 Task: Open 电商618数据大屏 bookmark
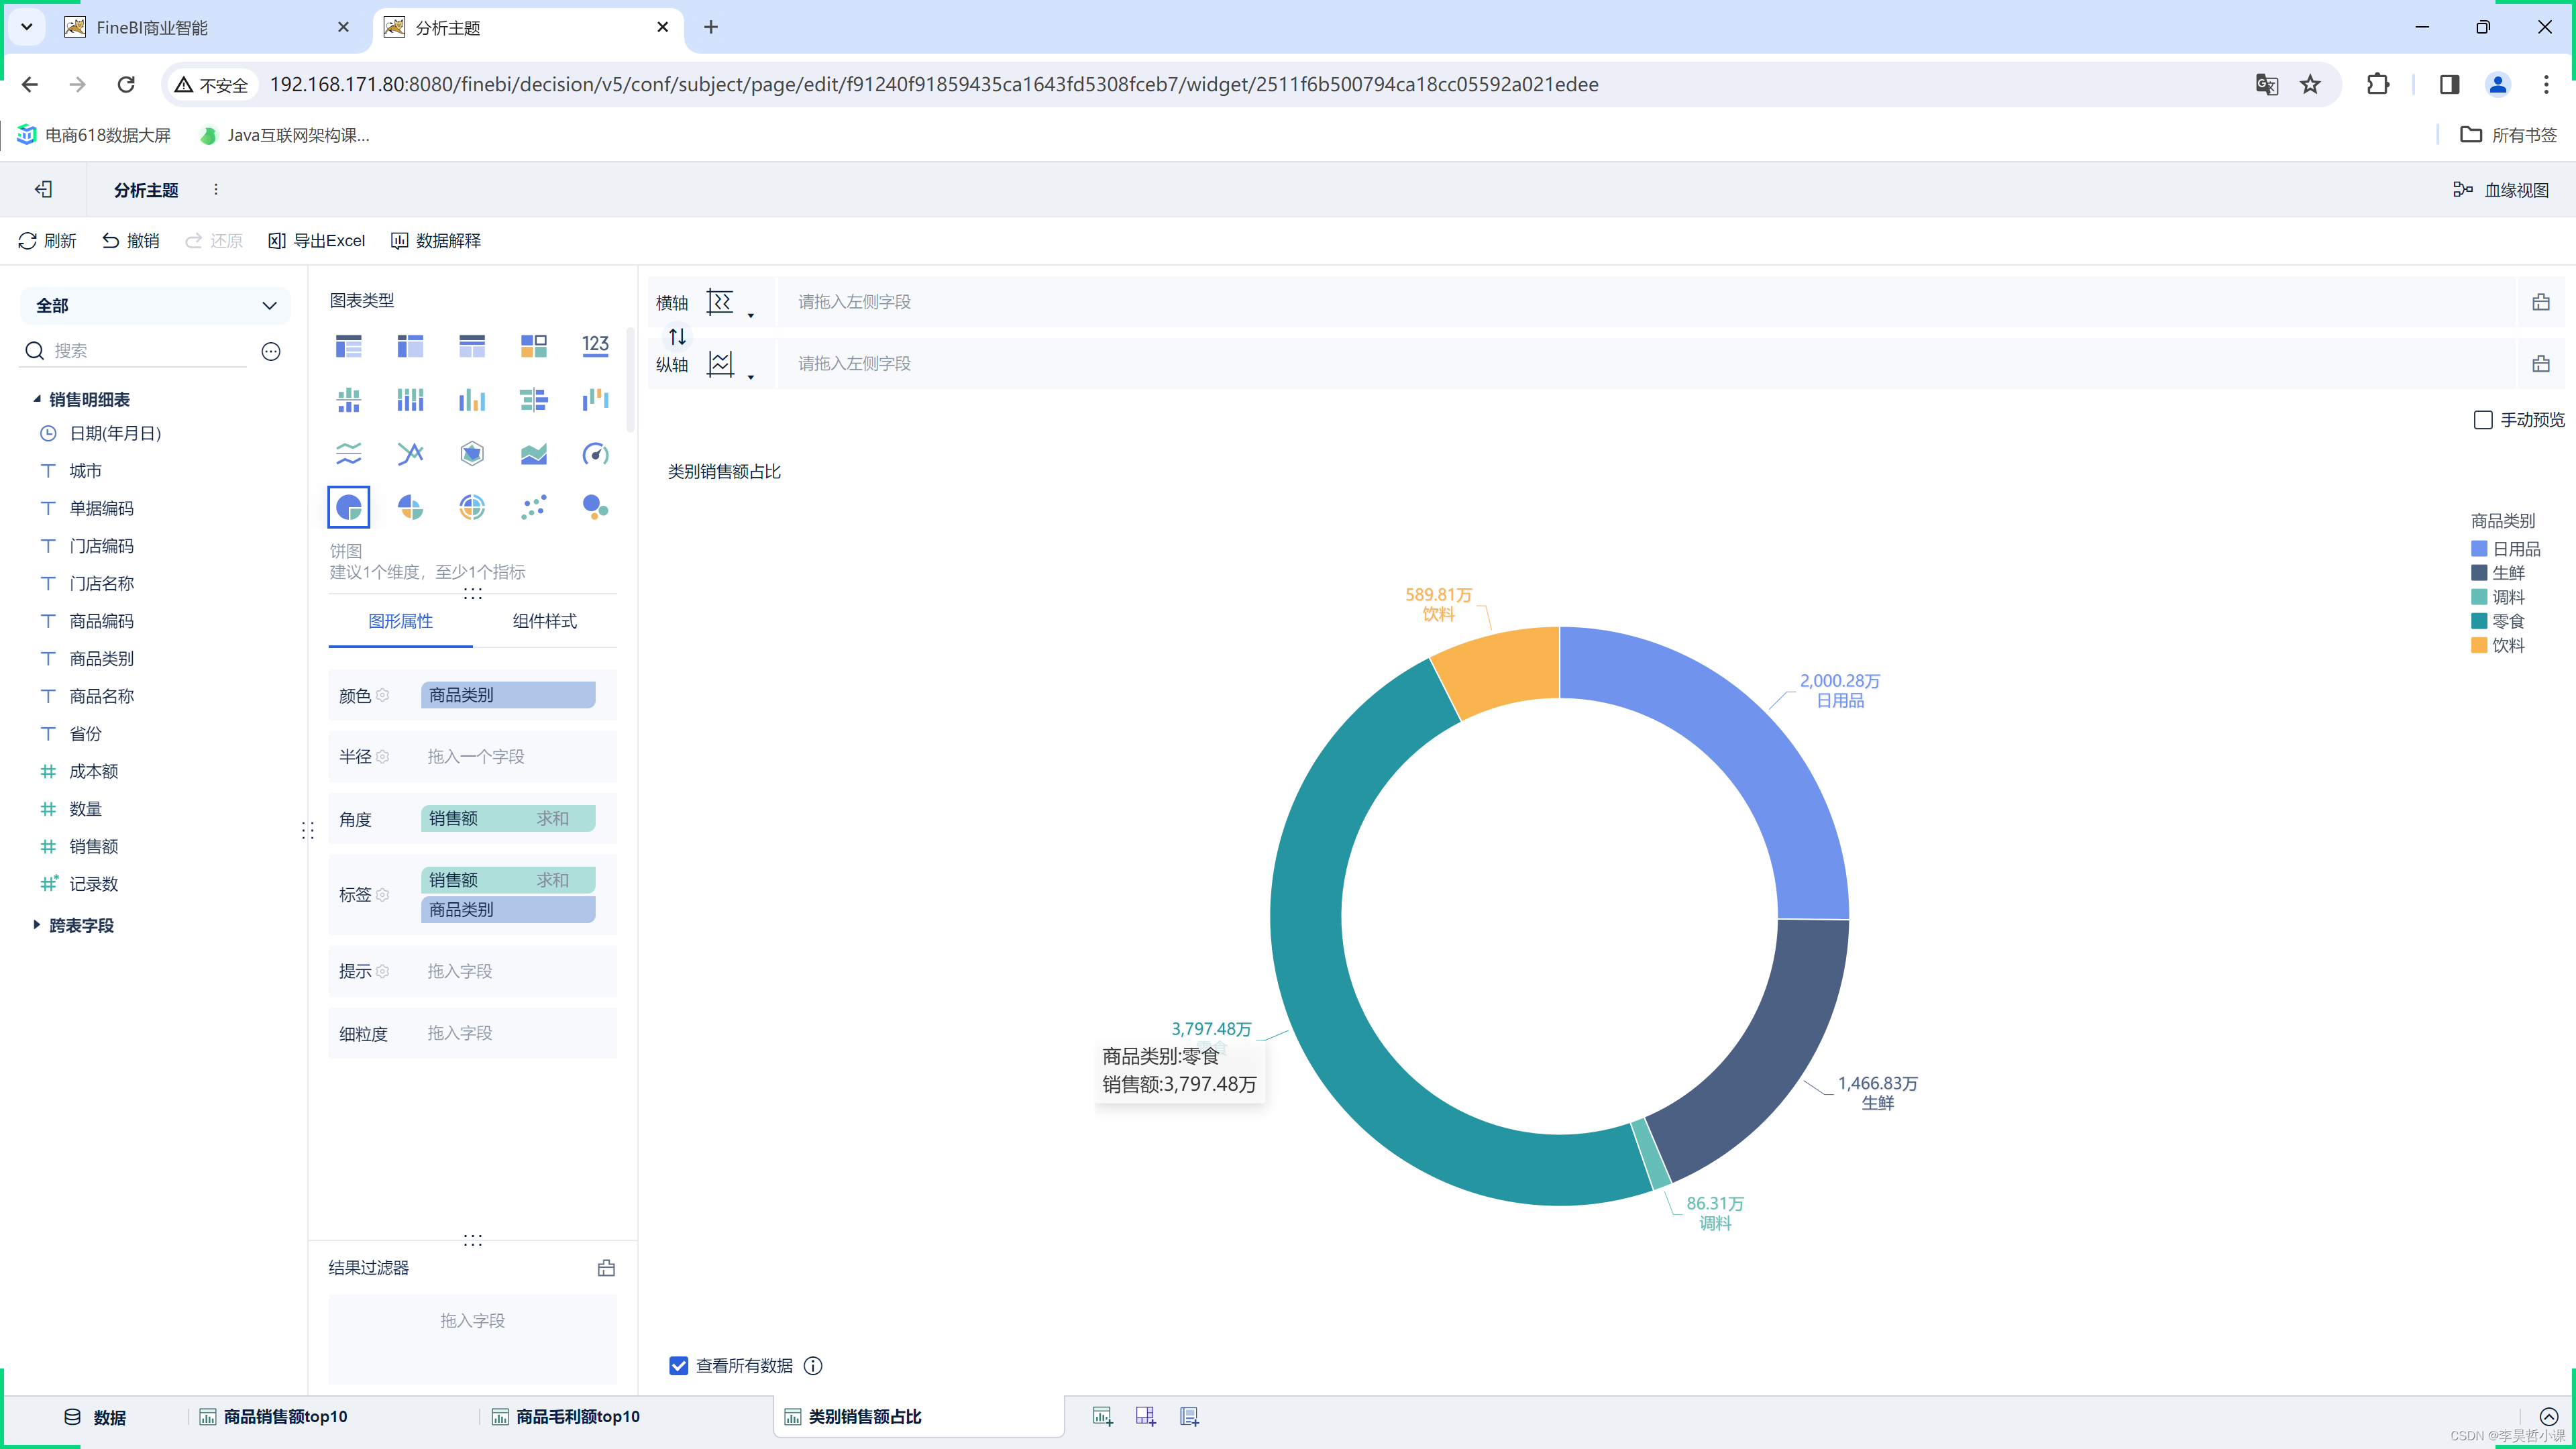click(x=94, y=135)
